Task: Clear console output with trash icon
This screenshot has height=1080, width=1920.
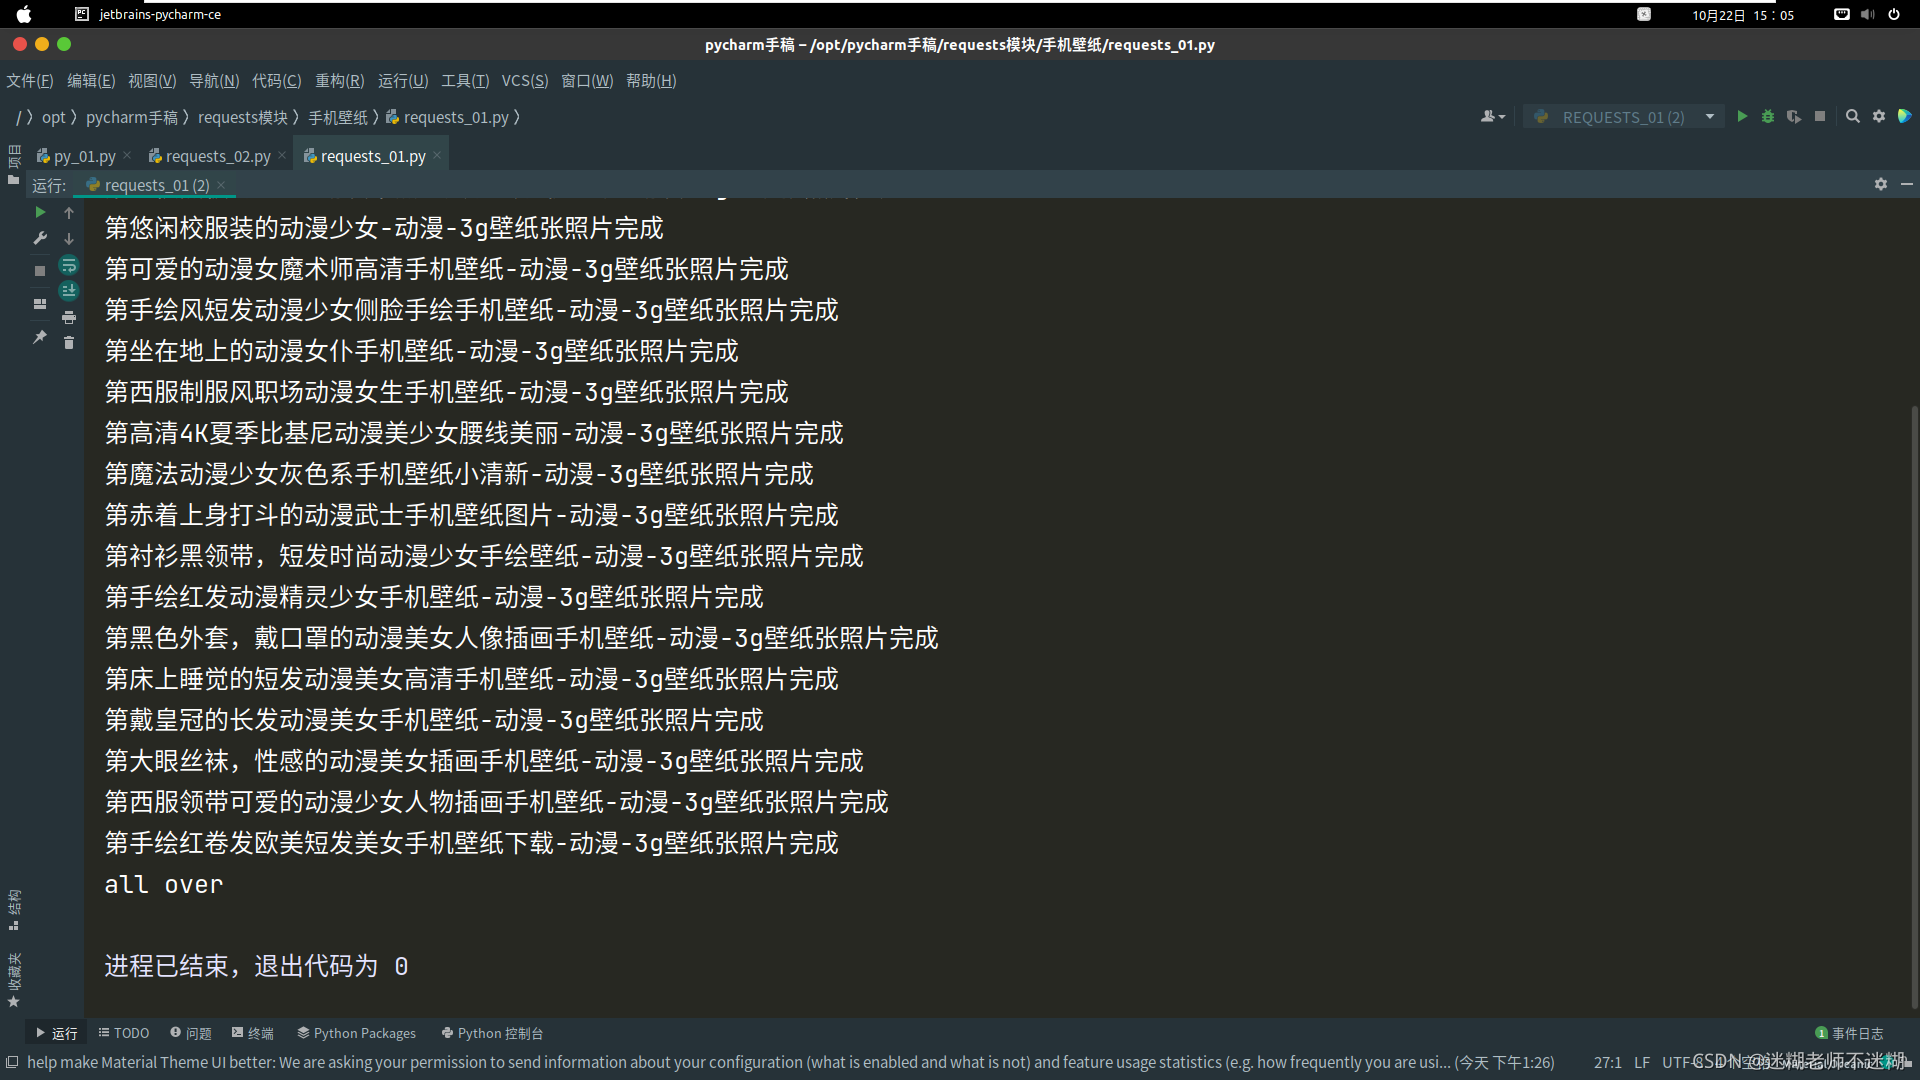Action: click(x=69, y=343)
